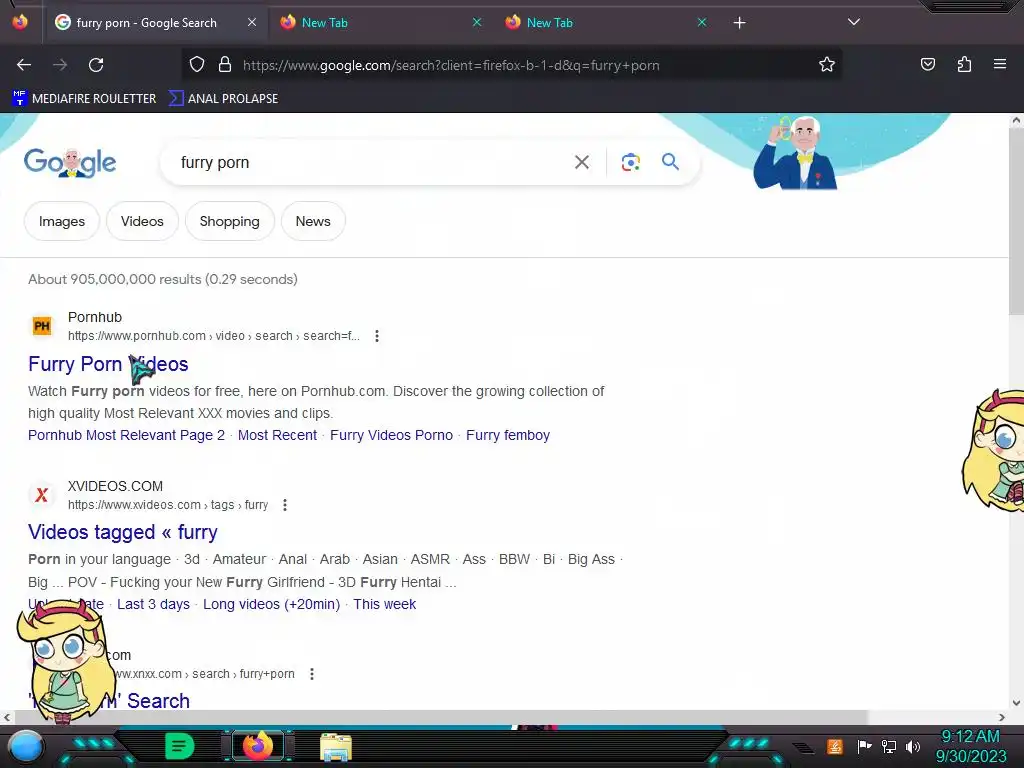This screenshot has height=768, width=1024.
Task: Open 'Long videos (+20min)' sitelink
Action: 272,604
